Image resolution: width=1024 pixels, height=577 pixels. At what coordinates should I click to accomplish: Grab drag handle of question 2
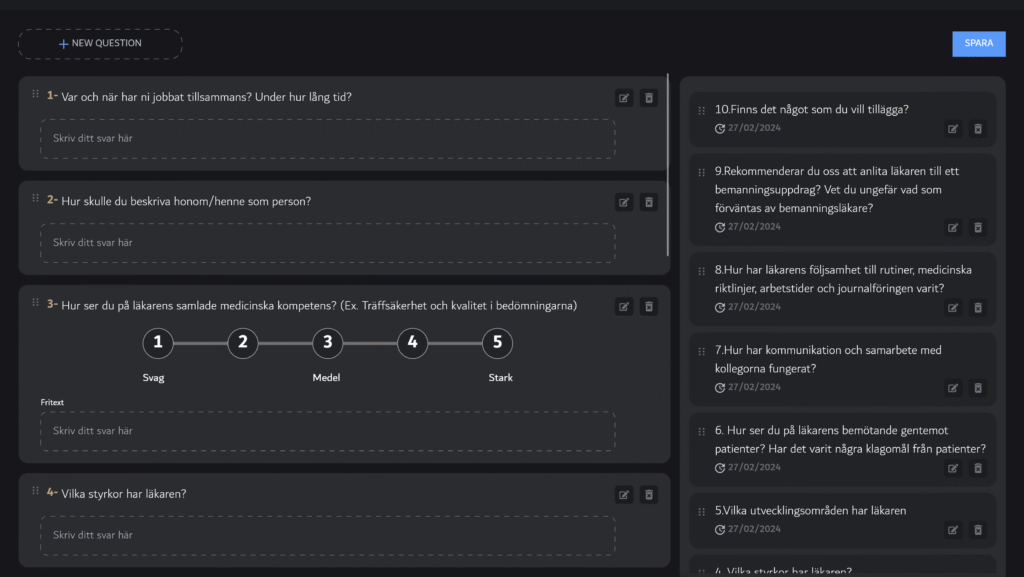tap(35, 199)
